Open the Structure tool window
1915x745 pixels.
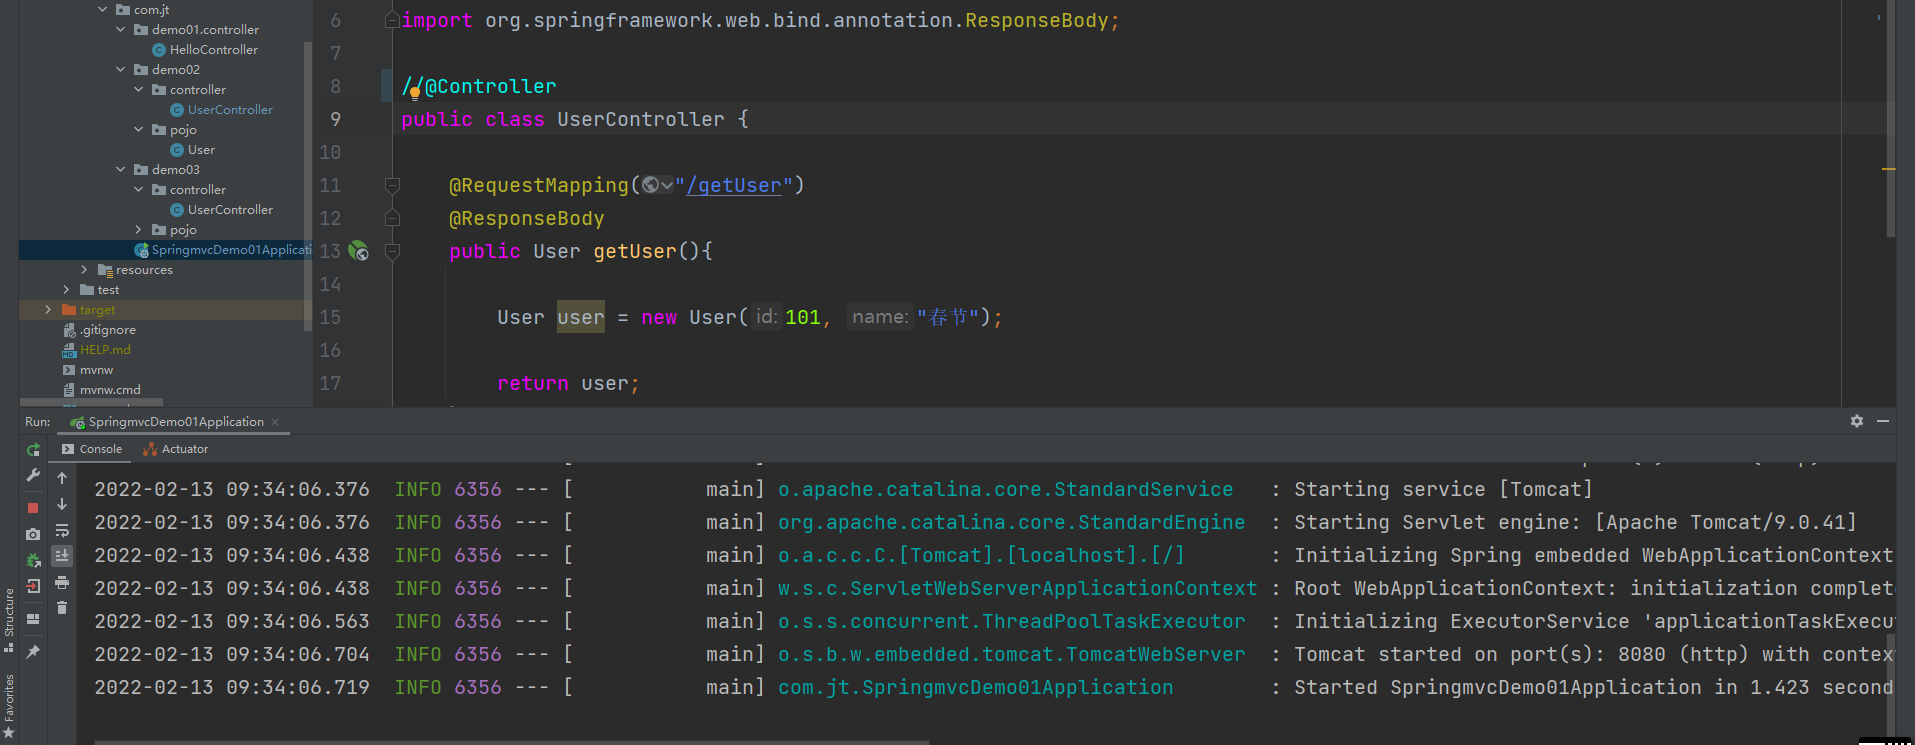[9, 620]
